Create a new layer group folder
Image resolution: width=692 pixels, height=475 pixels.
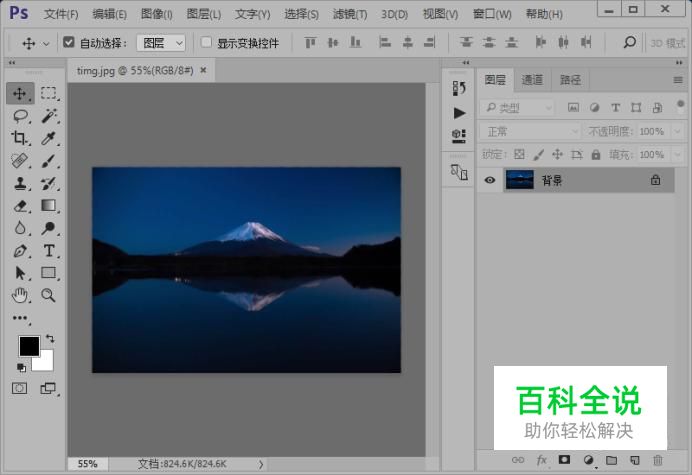coord(611,460)
